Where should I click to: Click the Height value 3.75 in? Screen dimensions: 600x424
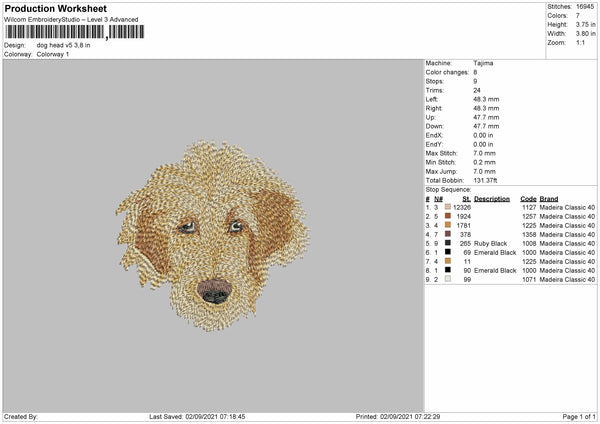pos(585,24)
